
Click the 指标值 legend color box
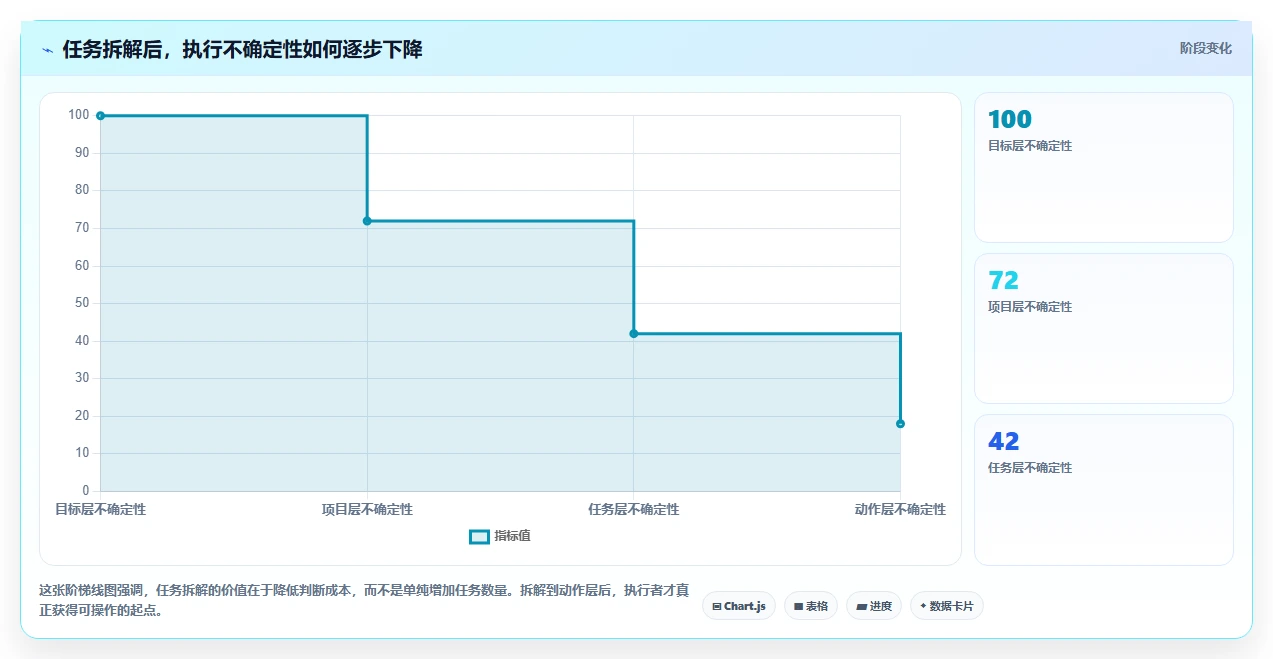(x=479, y=537)
